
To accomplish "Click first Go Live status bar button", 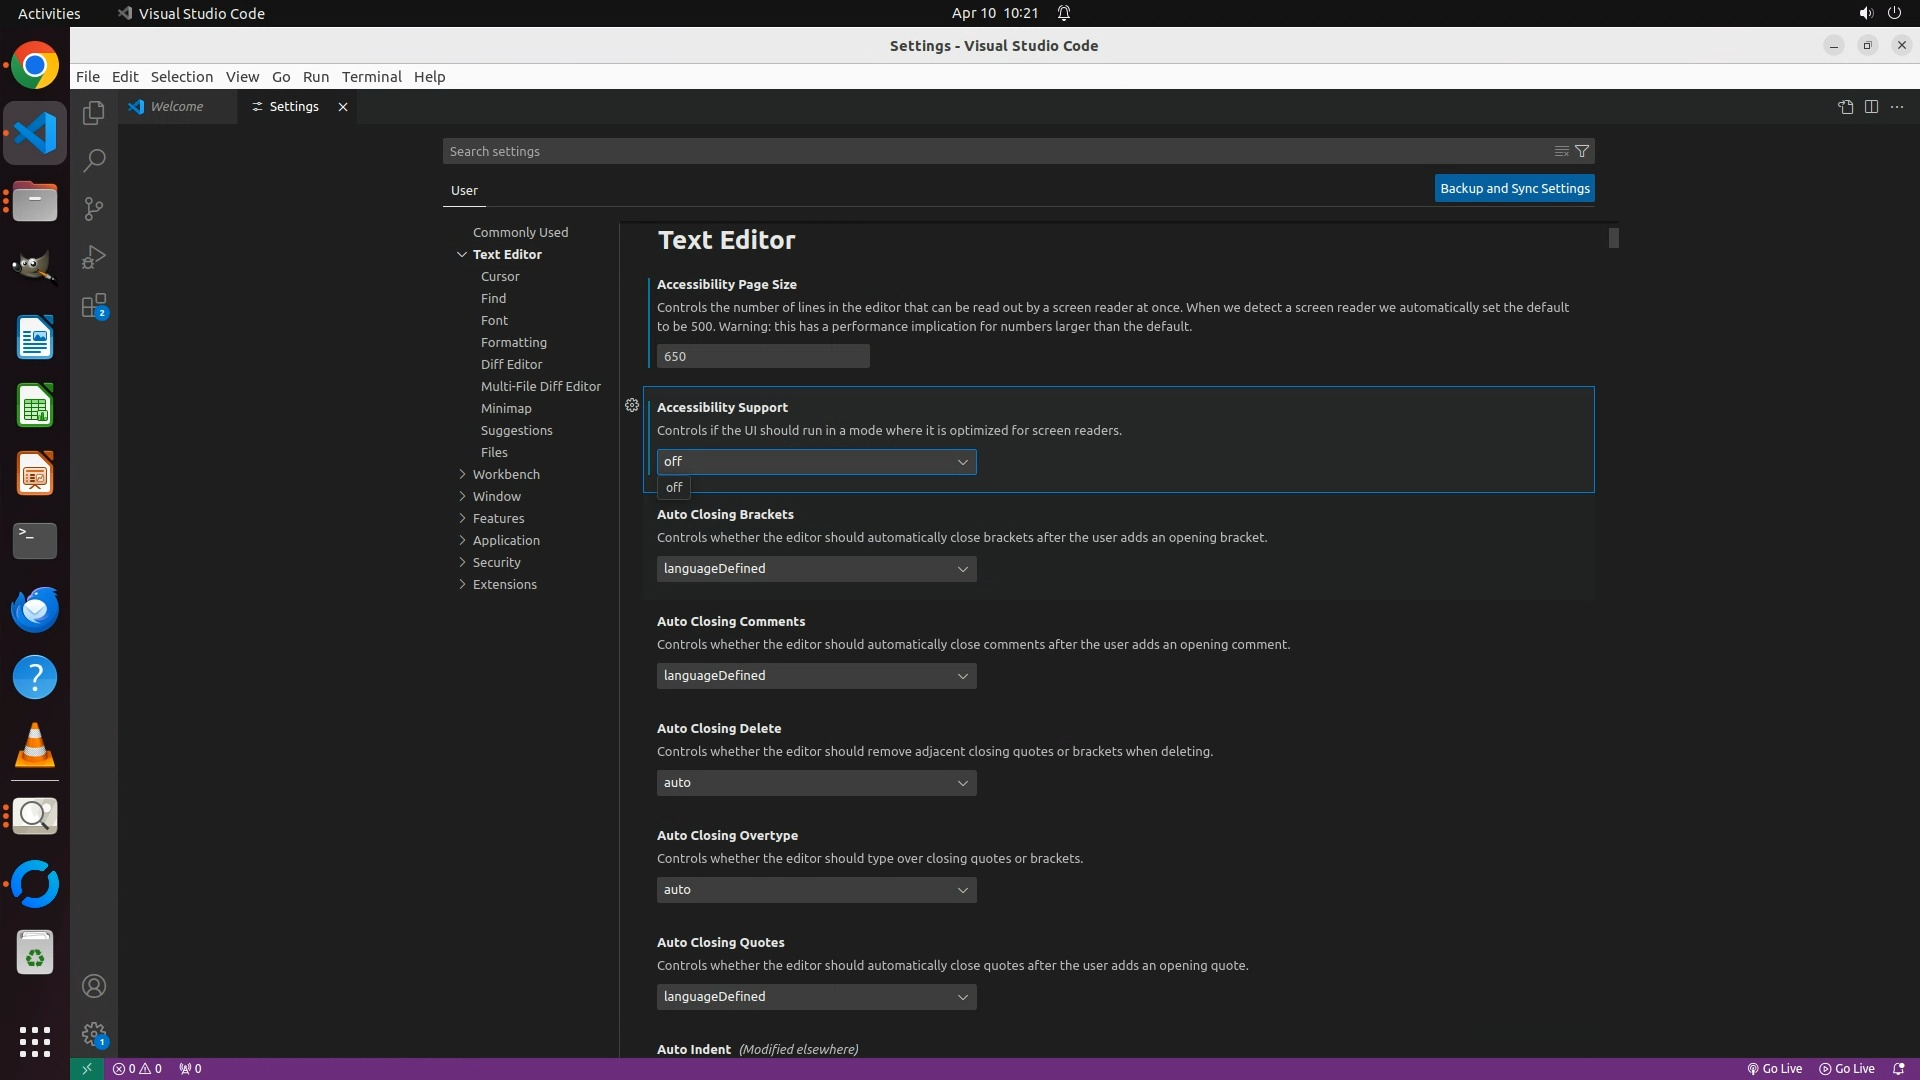I will click(1775, 1069).
